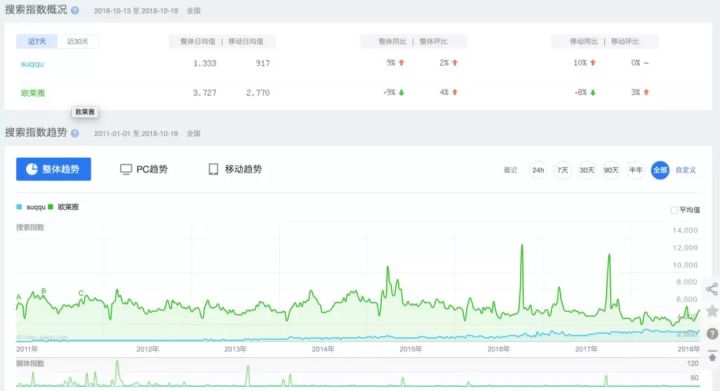This screenshot has width=720, height=391.
Task: Switch overview to 近30天
Action: (78, 41)
